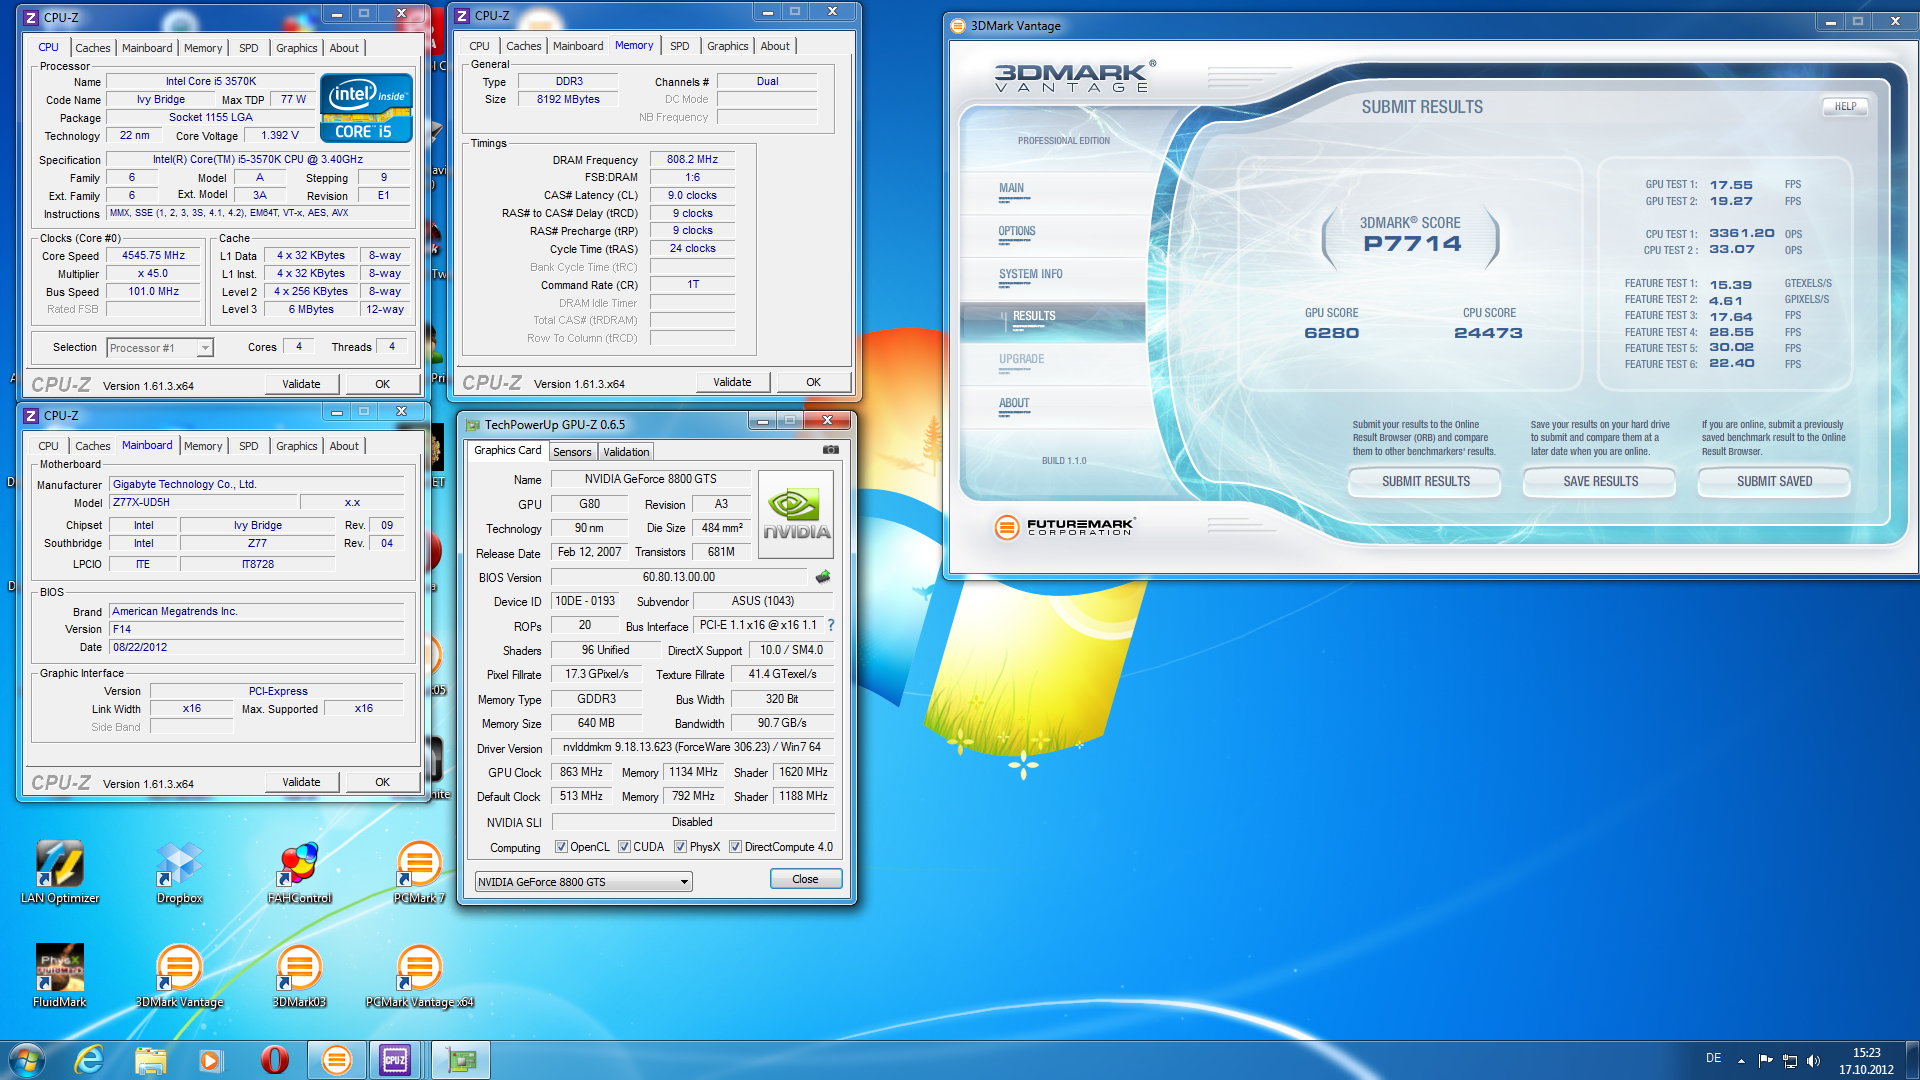Open About tab in Mainboard CPU-Z window
Screen dimensions: 1920x1080
(344, 446)
